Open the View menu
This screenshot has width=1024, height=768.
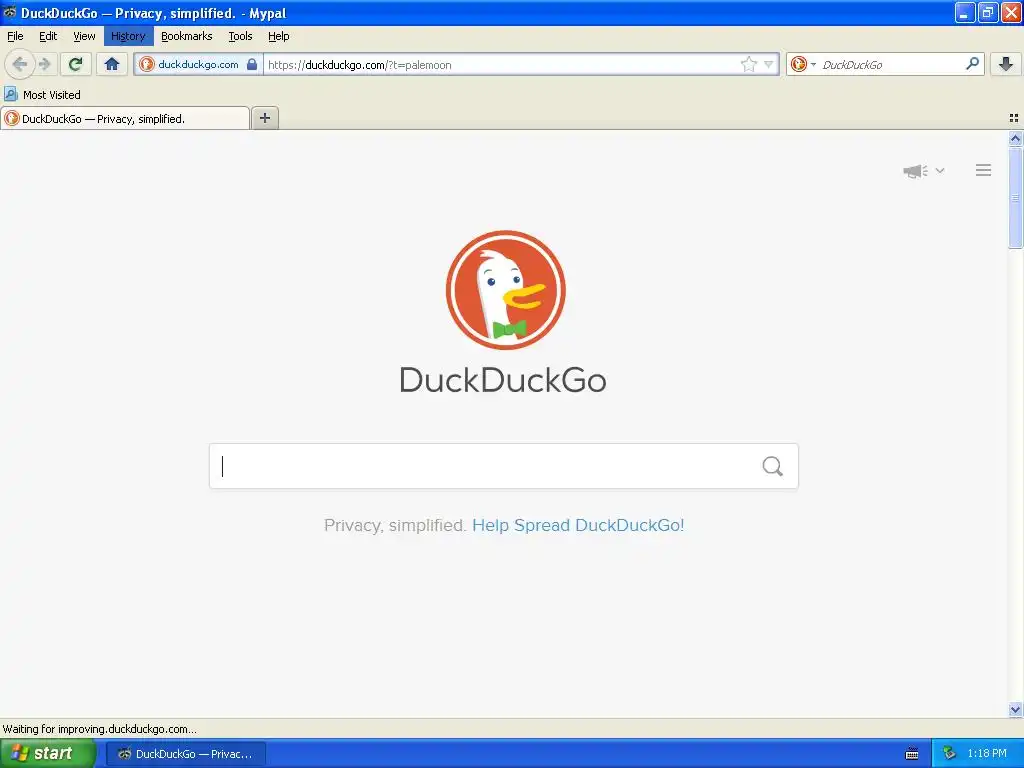[x=84, y=36]
